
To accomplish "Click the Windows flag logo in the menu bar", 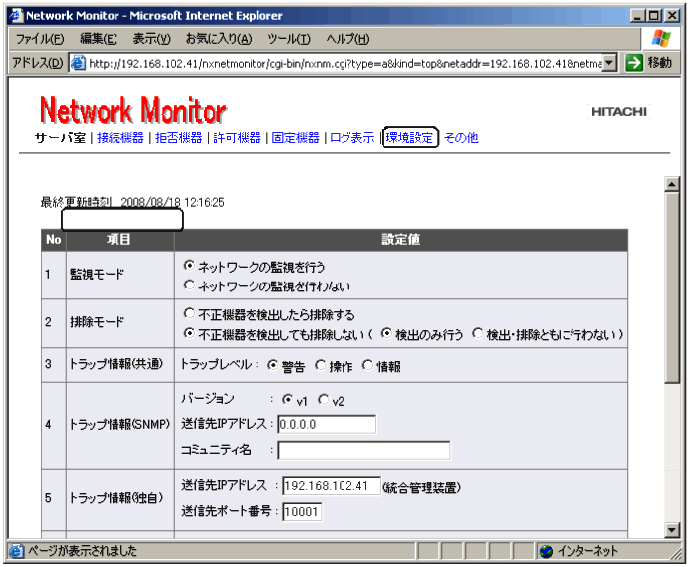I will click(x=661, y=39).
